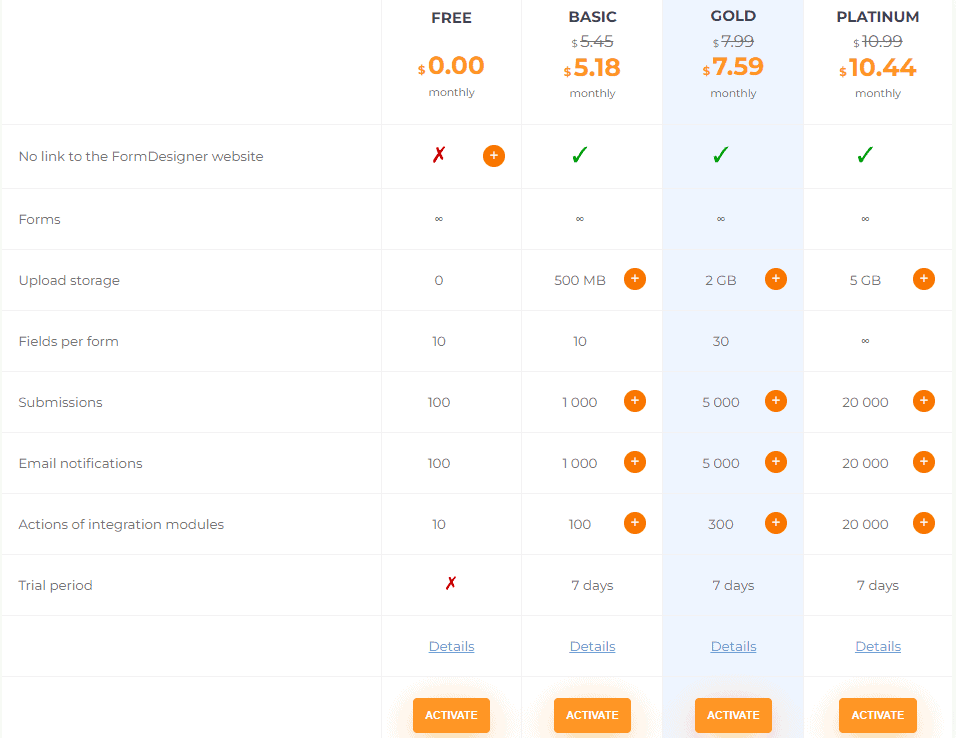The width and height of the screenshot is (956, 738).
Task: Select the plus icon next to Basic 1 000 submissions
Action: [635, 401]
